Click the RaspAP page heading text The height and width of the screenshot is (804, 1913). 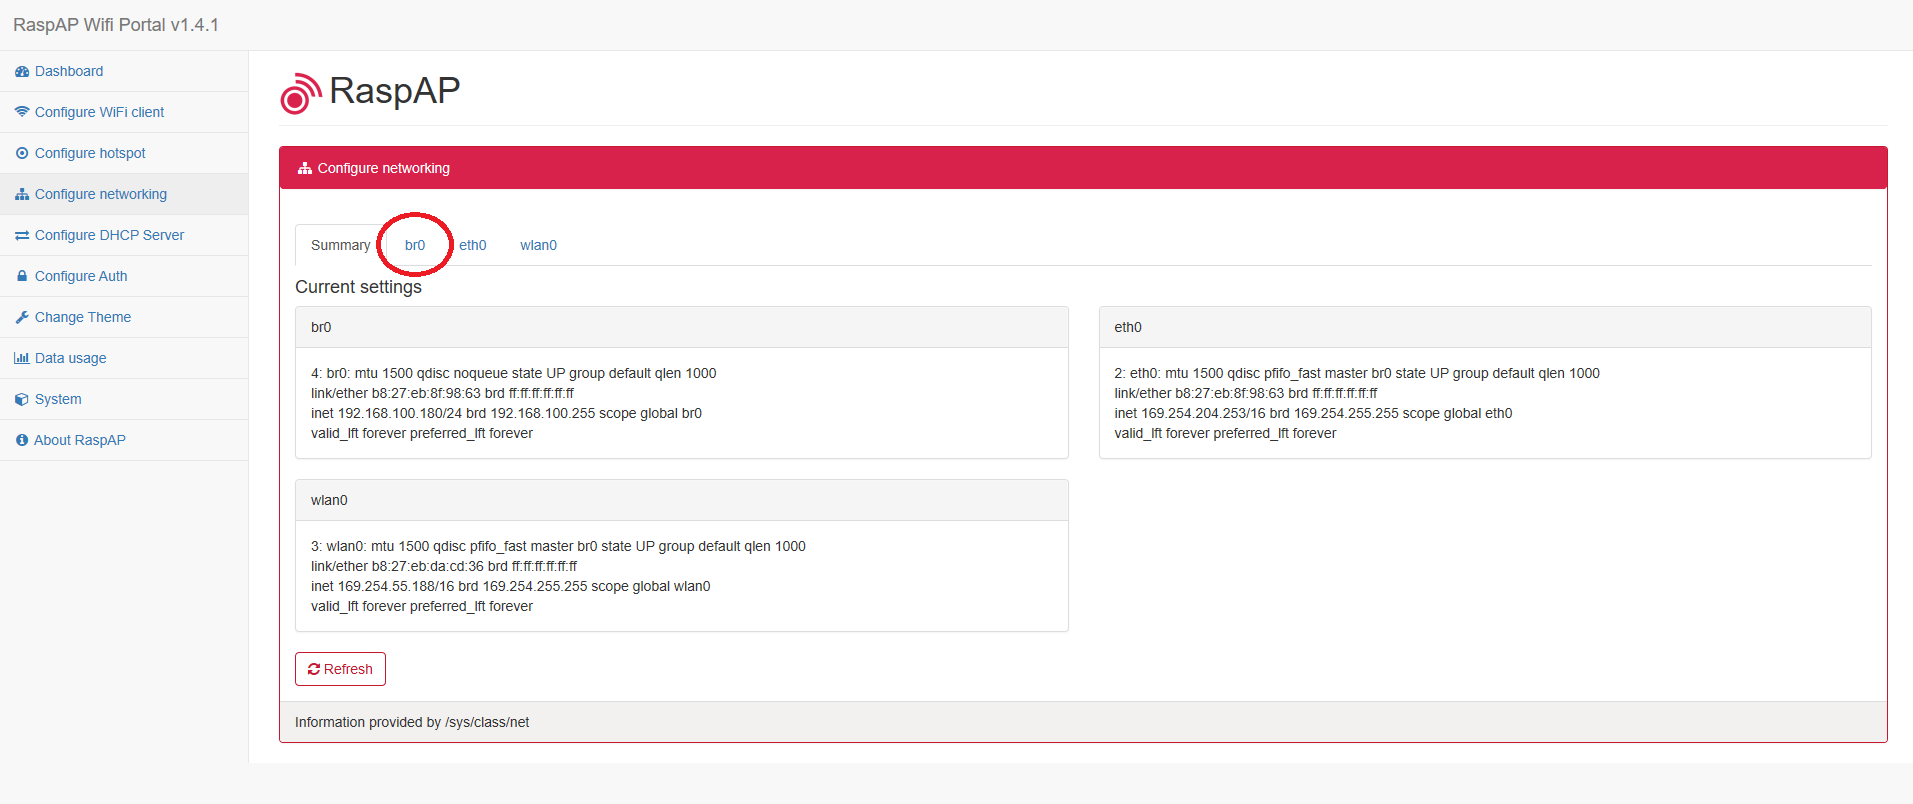tap(394, 91)
